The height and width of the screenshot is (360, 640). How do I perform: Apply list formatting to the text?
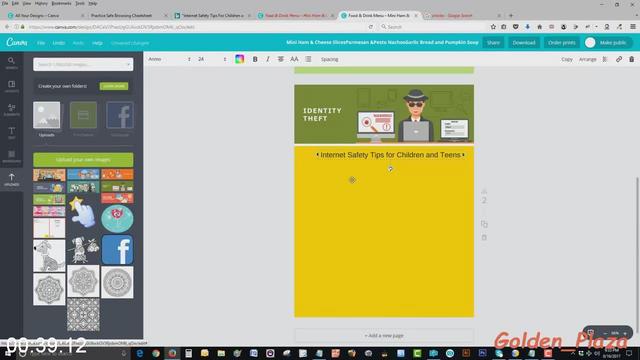coord(308,59)
